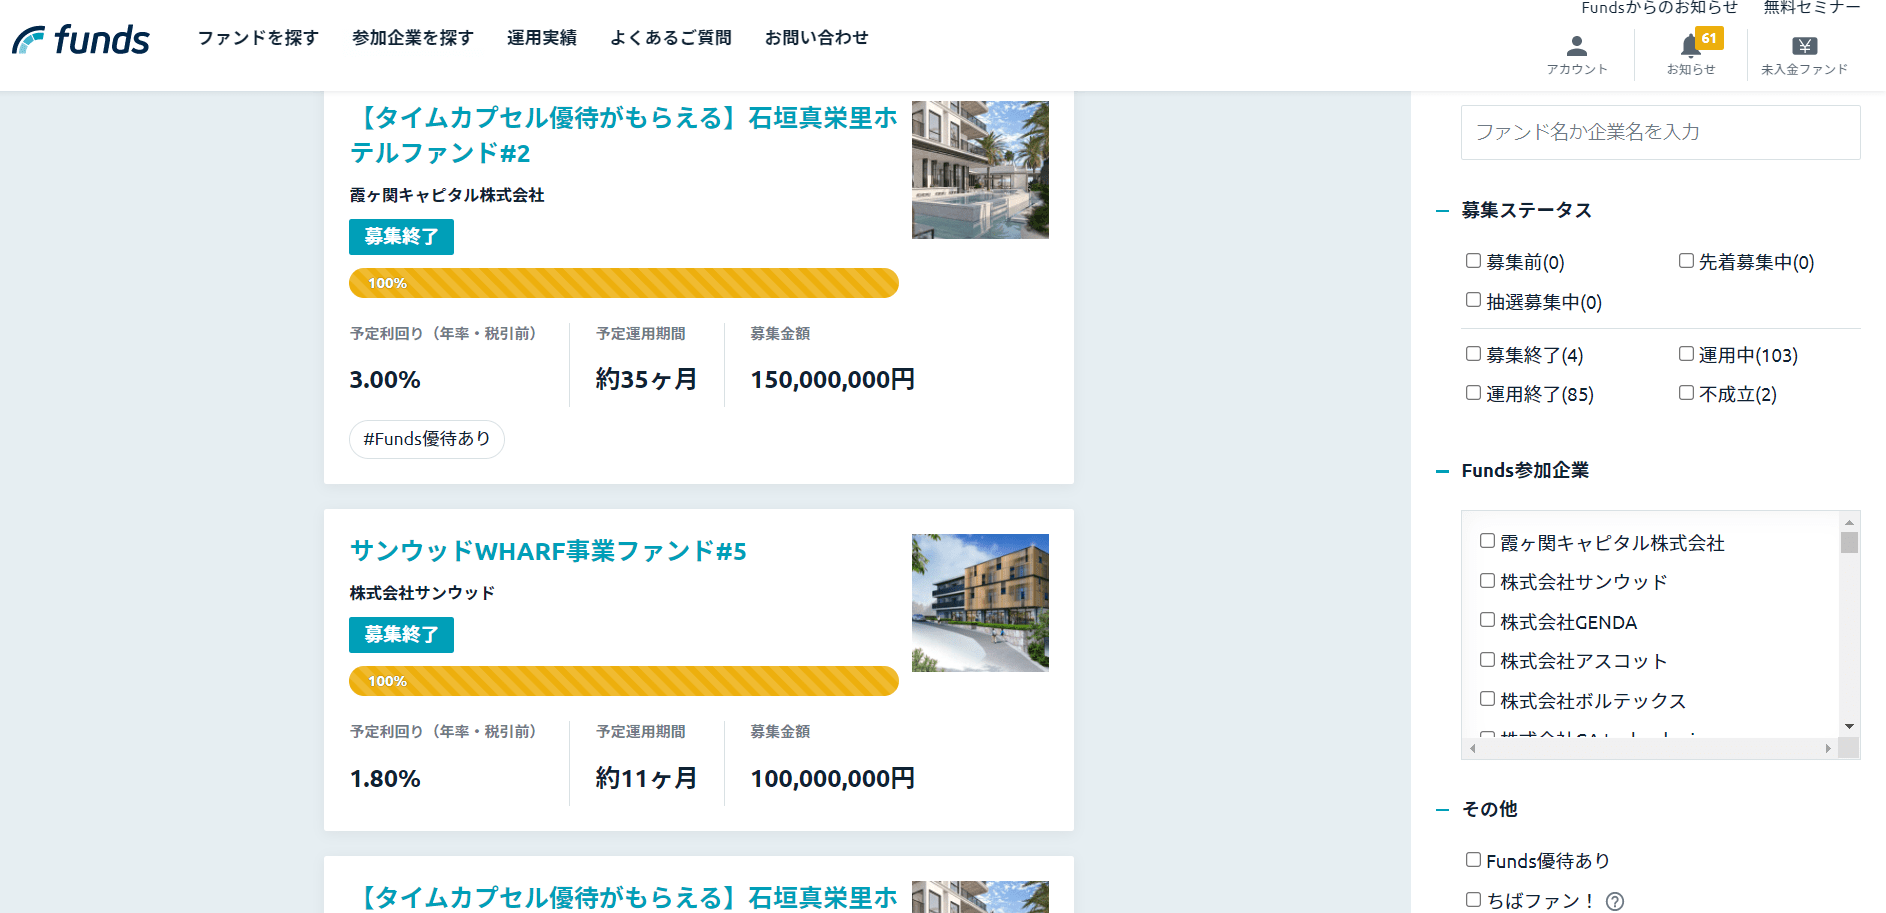
Task: Click 100% progress bar of サンウッドWHARF fund
Action: pos(624,681)
